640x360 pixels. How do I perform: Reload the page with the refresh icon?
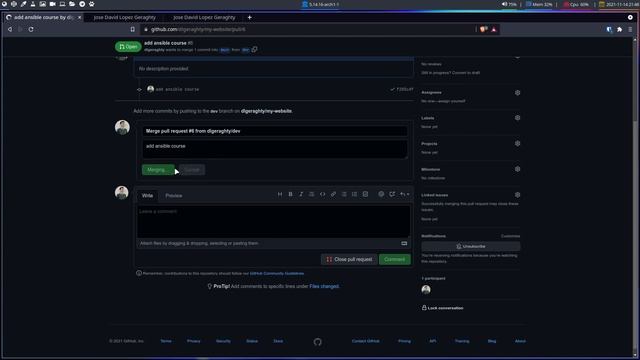pyautogui.click(x=31, y=29)
